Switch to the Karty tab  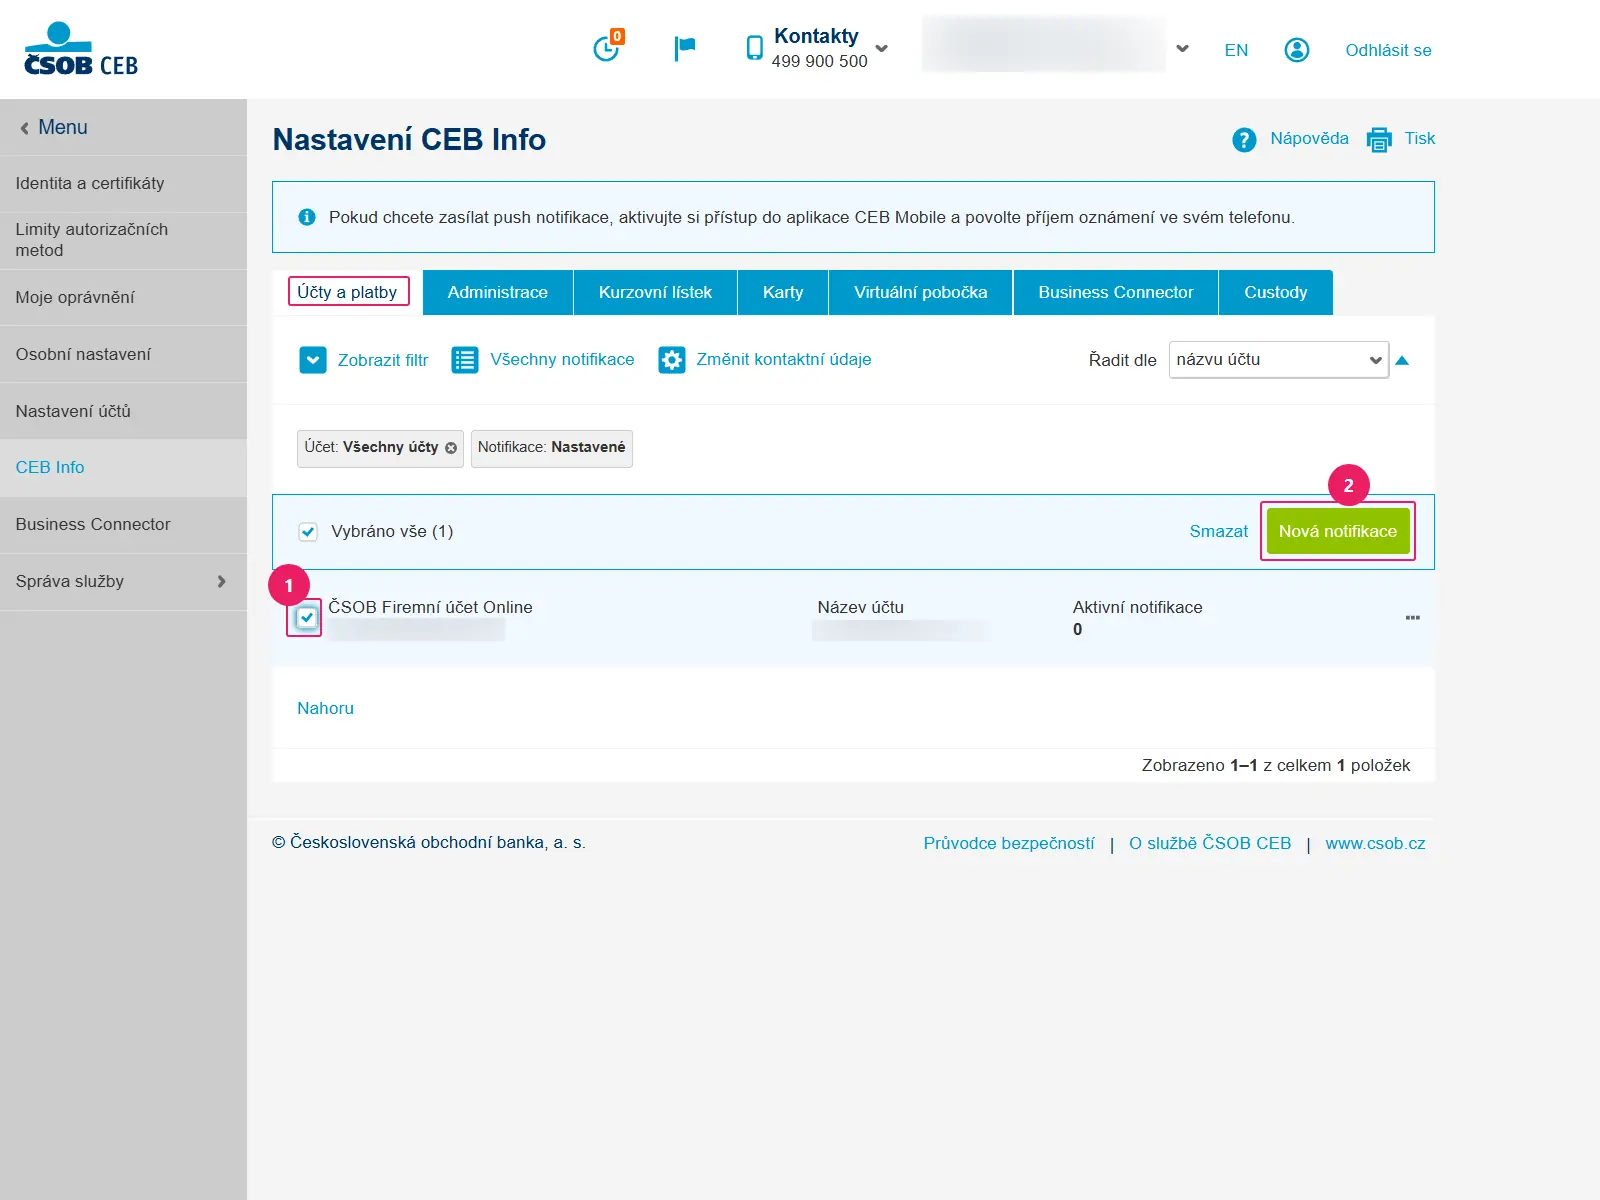point(783,292)
